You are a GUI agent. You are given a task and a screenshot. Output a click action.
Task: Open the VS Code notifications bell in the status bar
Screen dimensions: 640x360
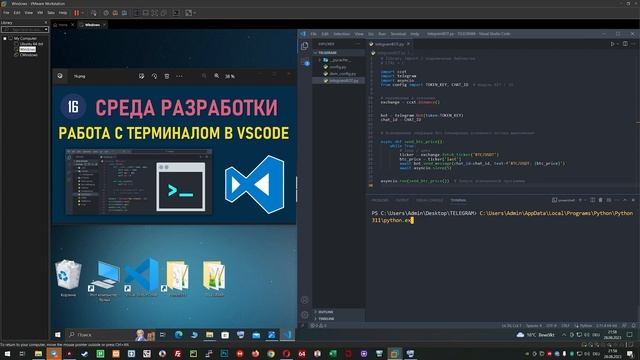(633, 326)
